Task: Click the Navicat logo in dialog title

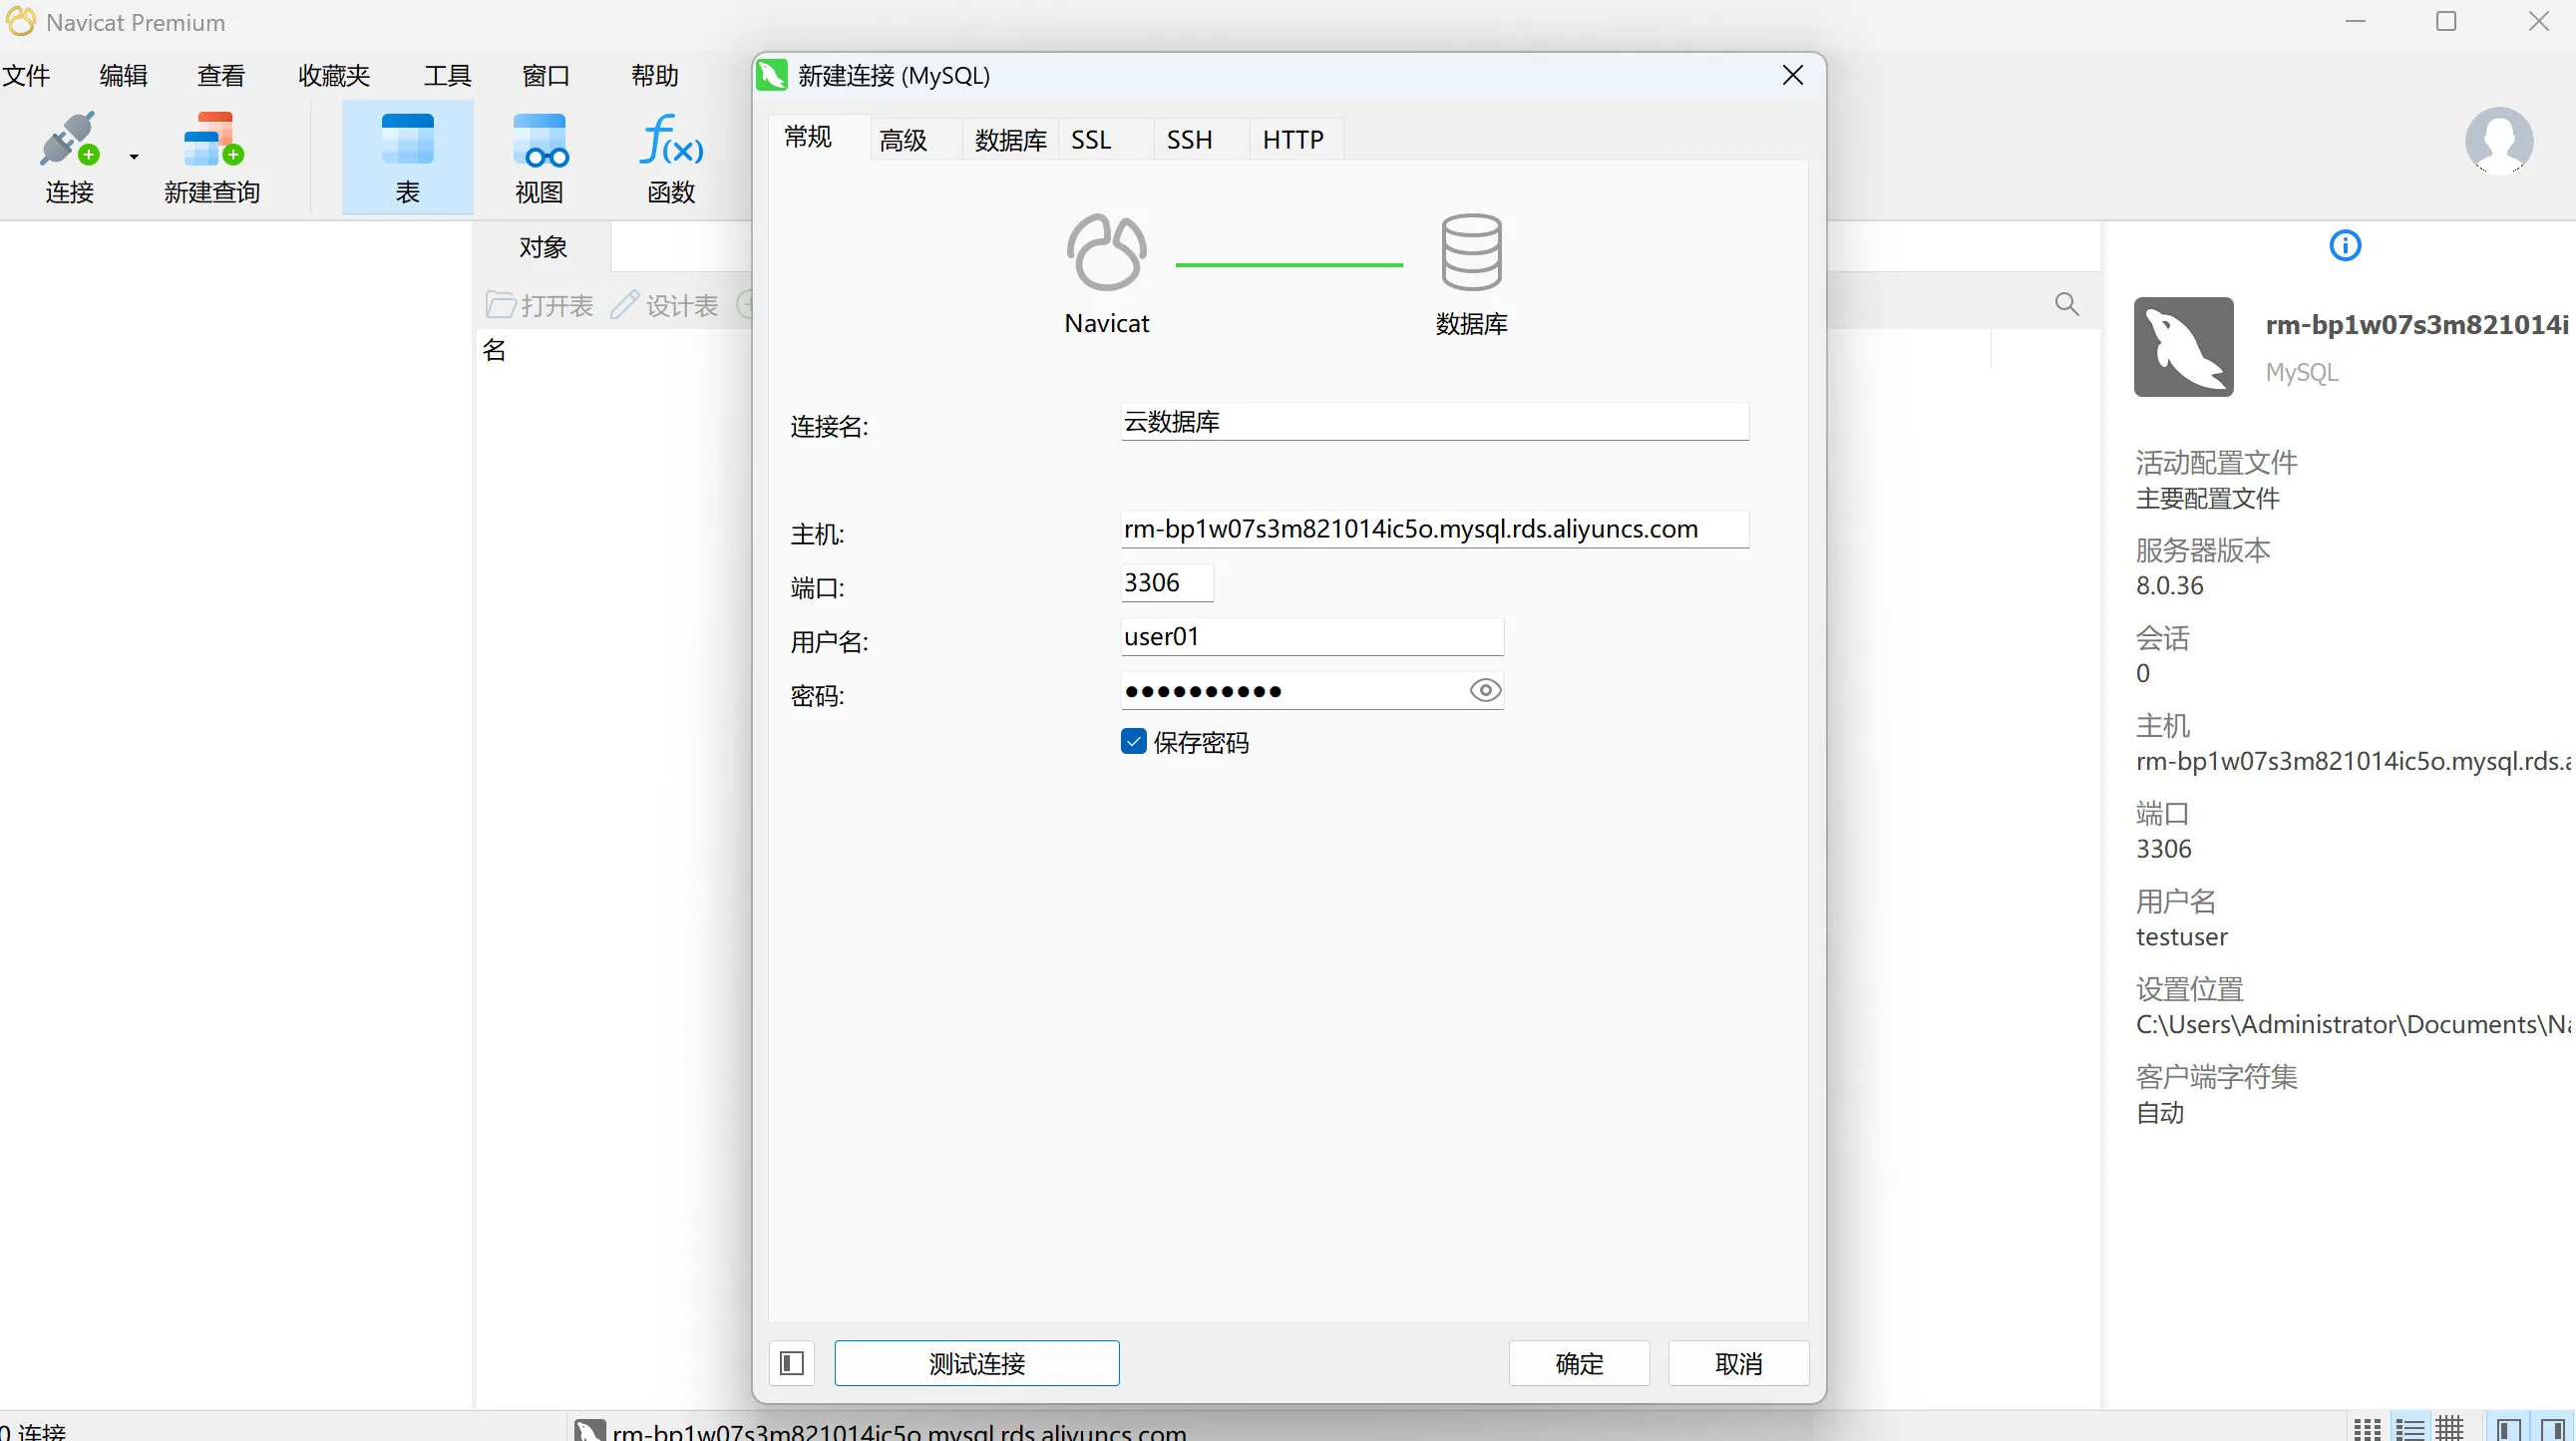Action: coord(772,75)
